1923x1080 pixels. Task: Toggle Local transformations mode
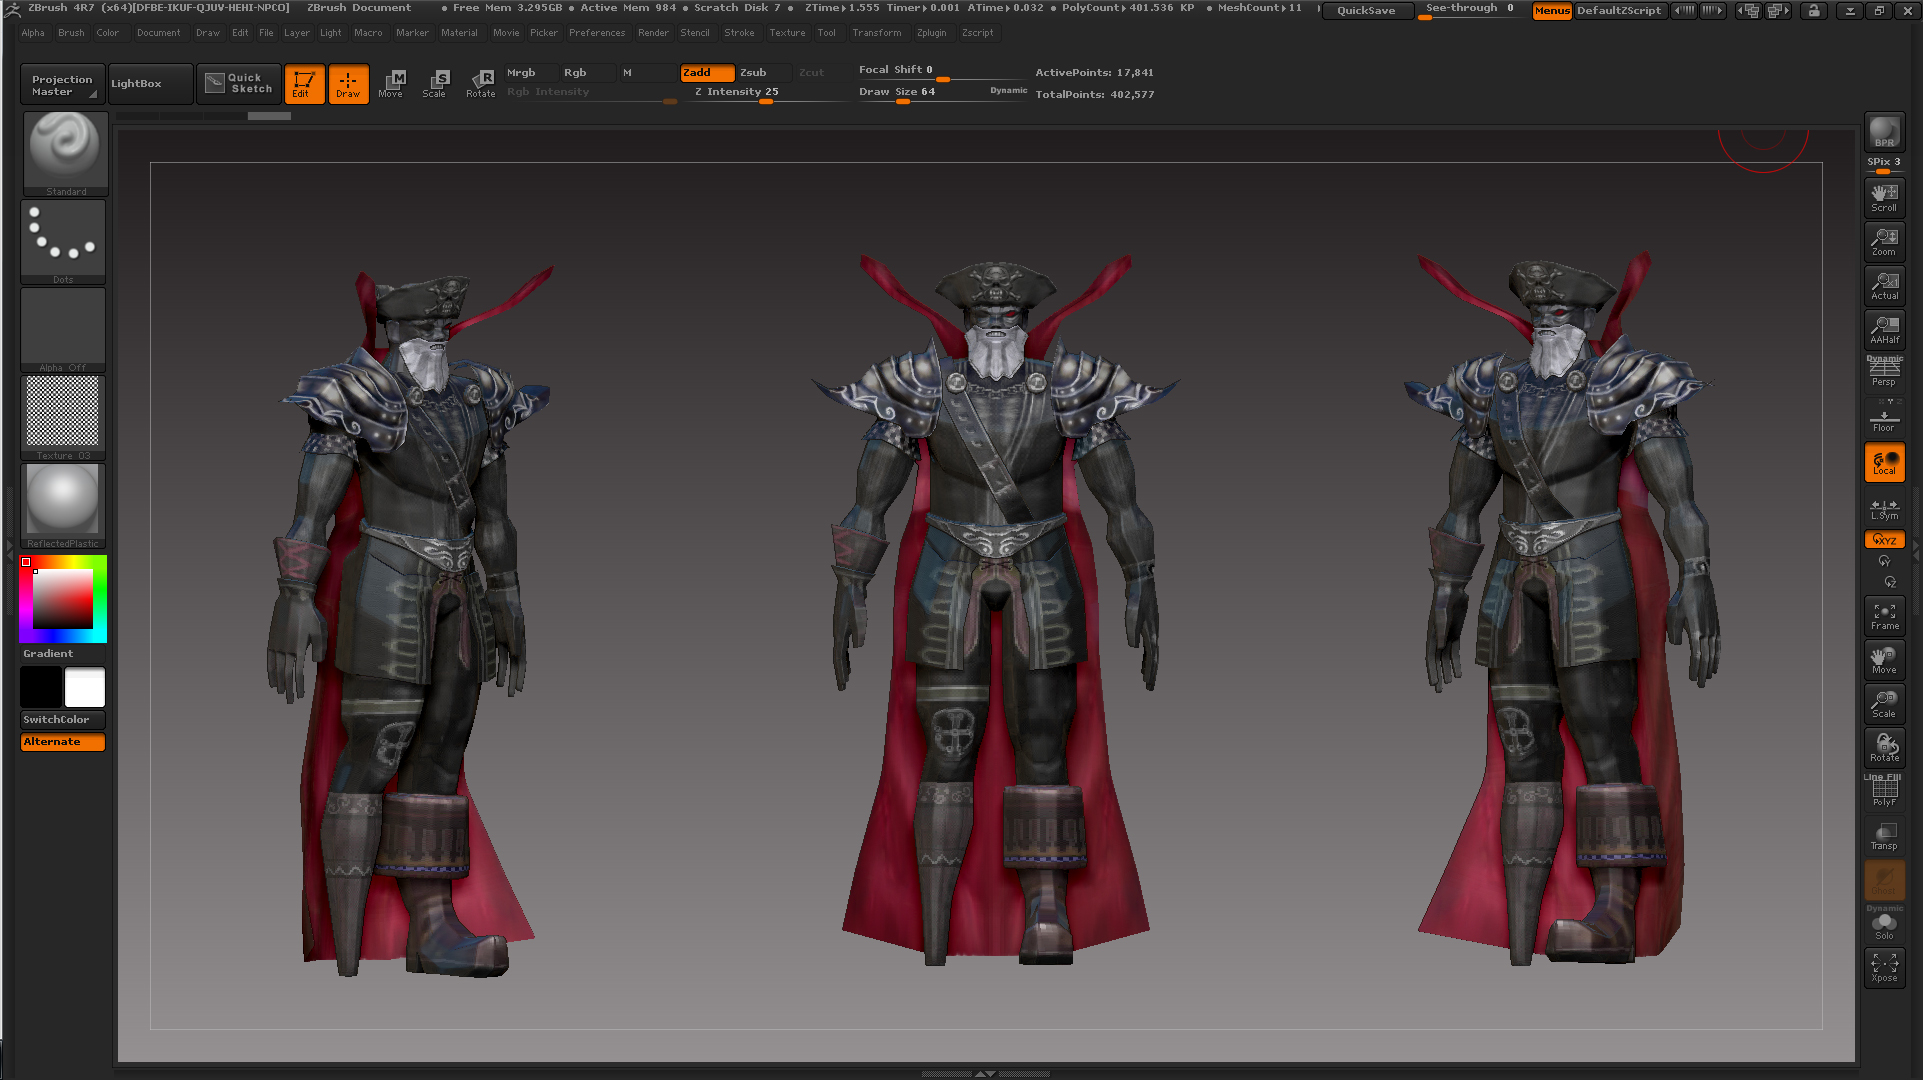[x=1884, y=462]
